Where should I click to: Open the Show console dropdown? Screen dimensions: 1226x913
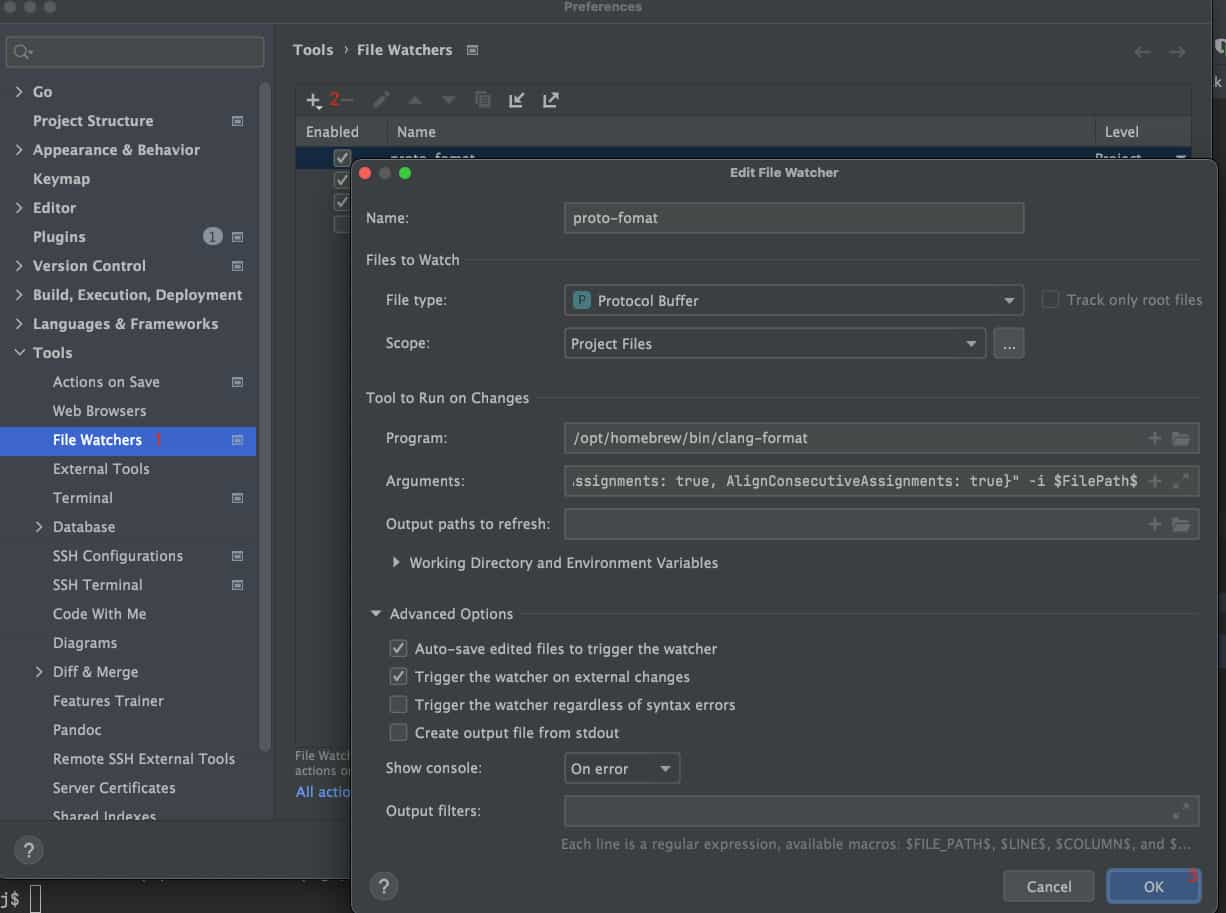pyautogui.click(x=621, y=768)
